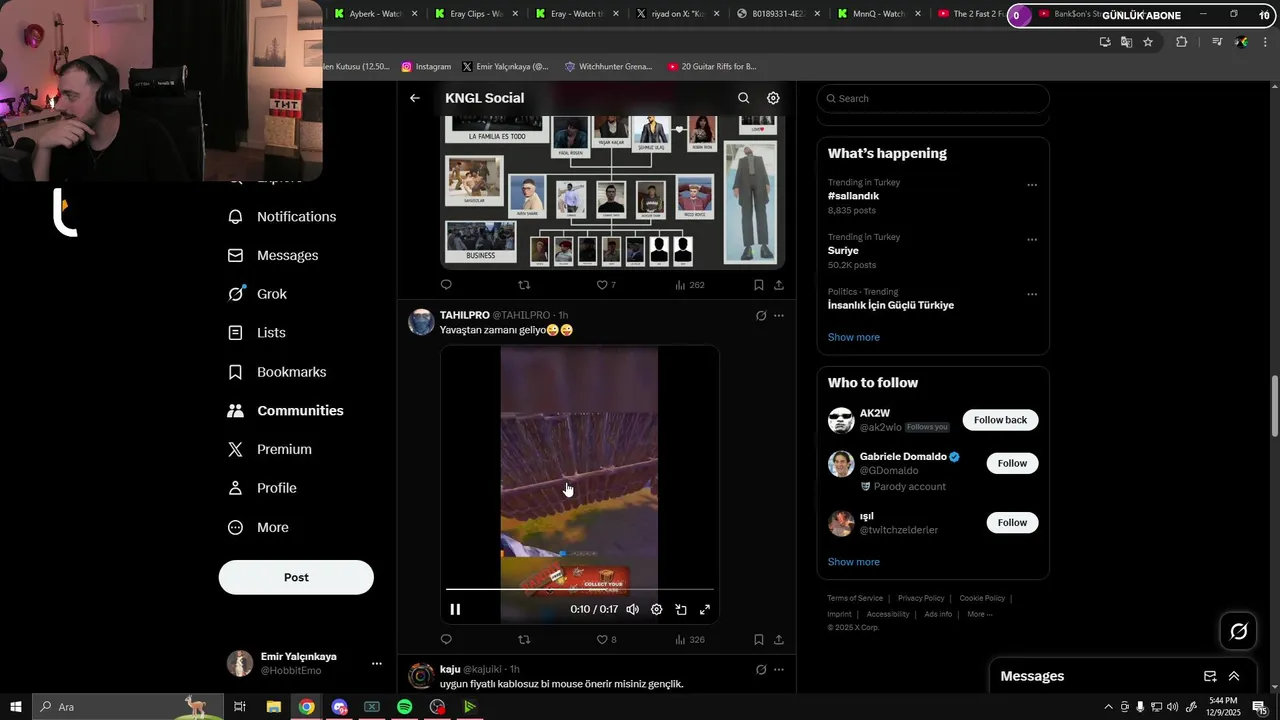Image resolution: width=1280 pixels, height=720 pixels.
Task: Open browser extensions puzzle icon
Action: (1181, 42)
